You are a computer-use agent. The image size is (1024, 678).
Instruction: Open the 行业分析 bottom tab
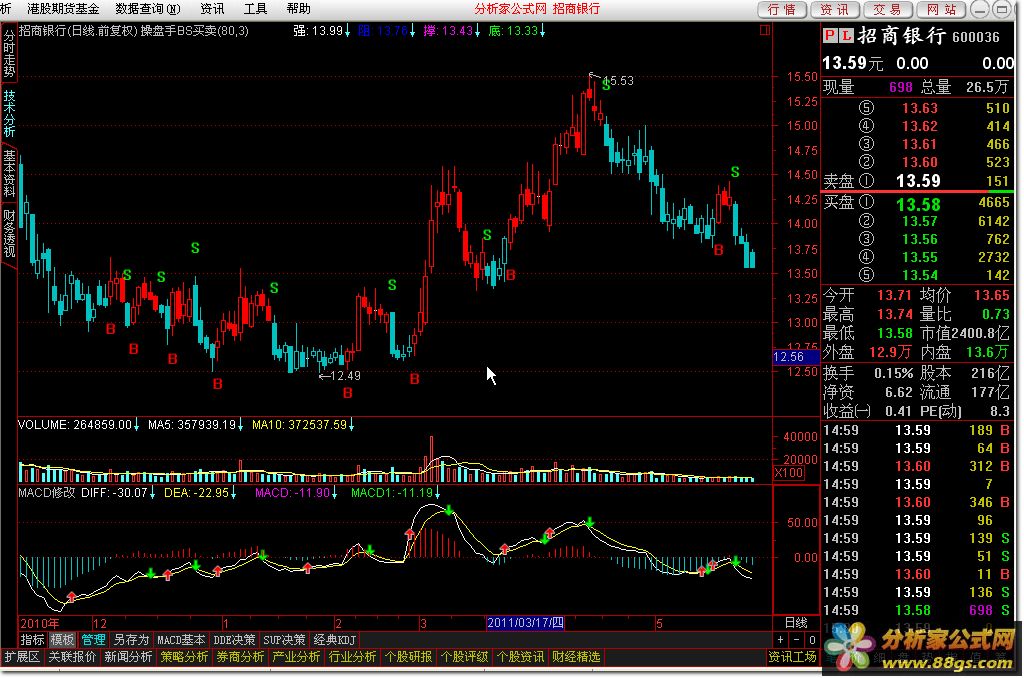click(x=352, y=657)
